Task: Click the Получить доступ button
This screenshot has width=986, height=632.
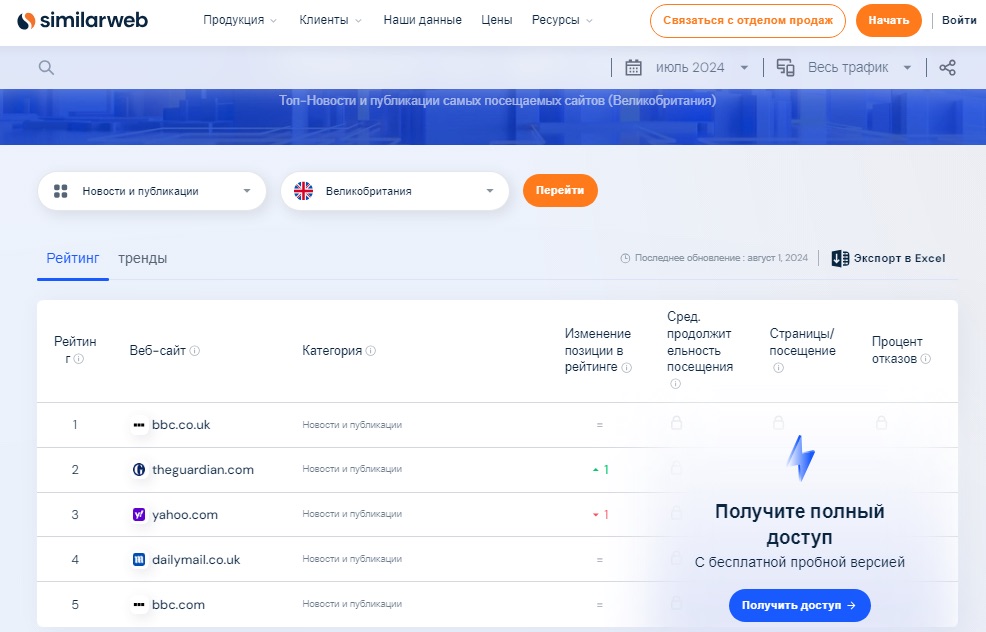Action: (x=799, y=606)
